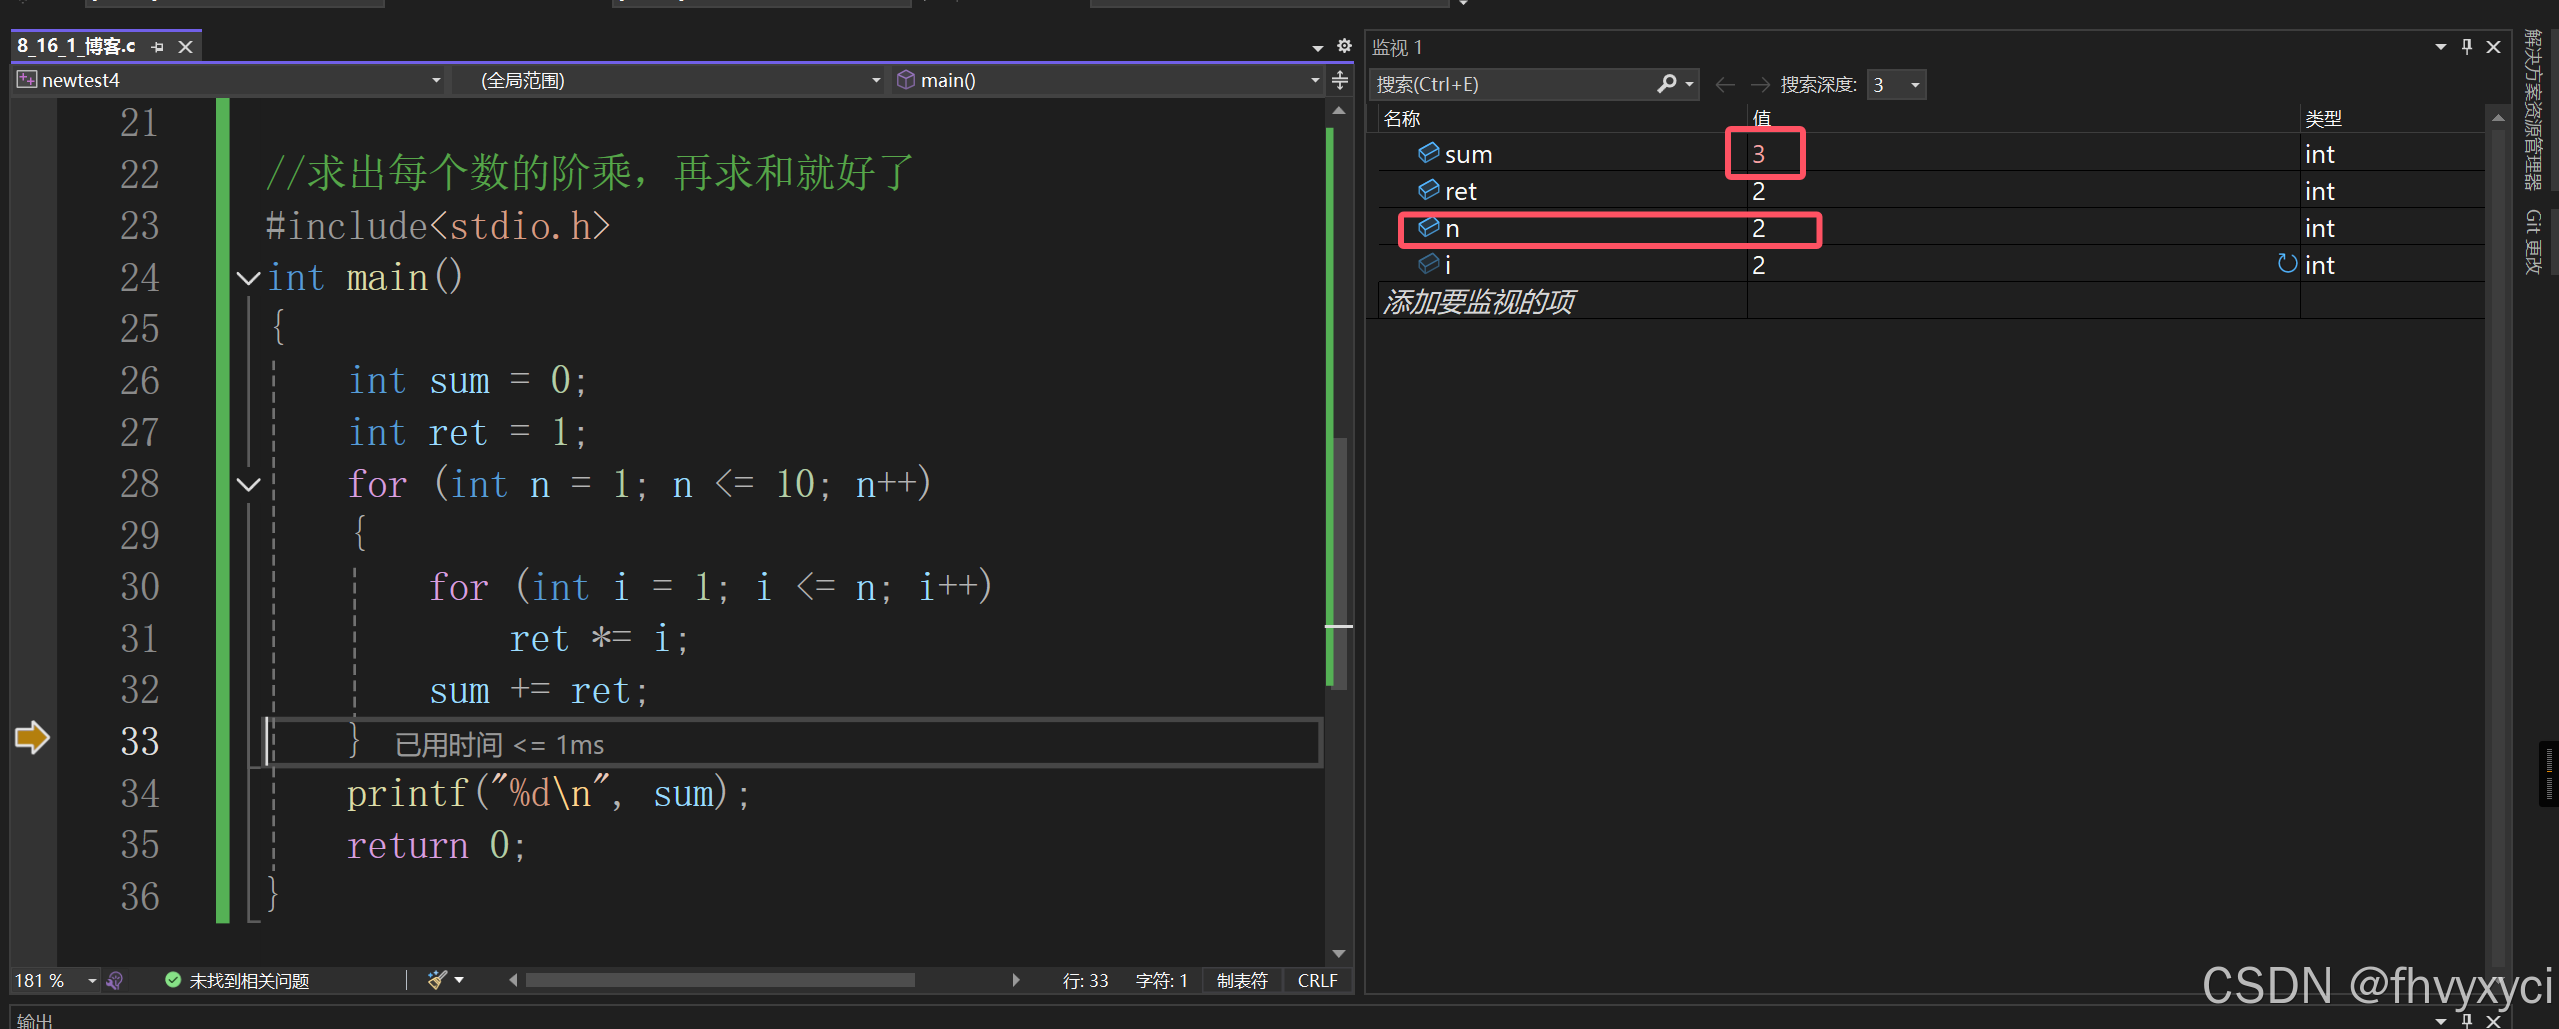Click the editor vertical scroll down arrow
2559x1029 pixels.
[1339, 954]
